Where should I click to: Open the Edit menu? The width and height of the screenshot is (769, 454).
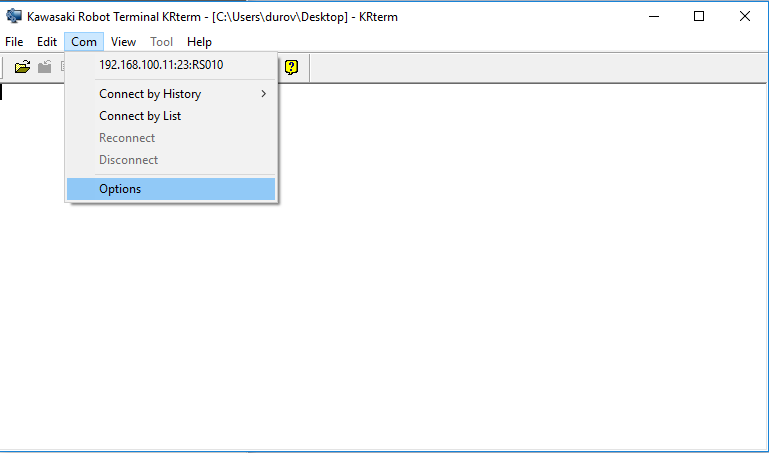(x=47, y=42)
